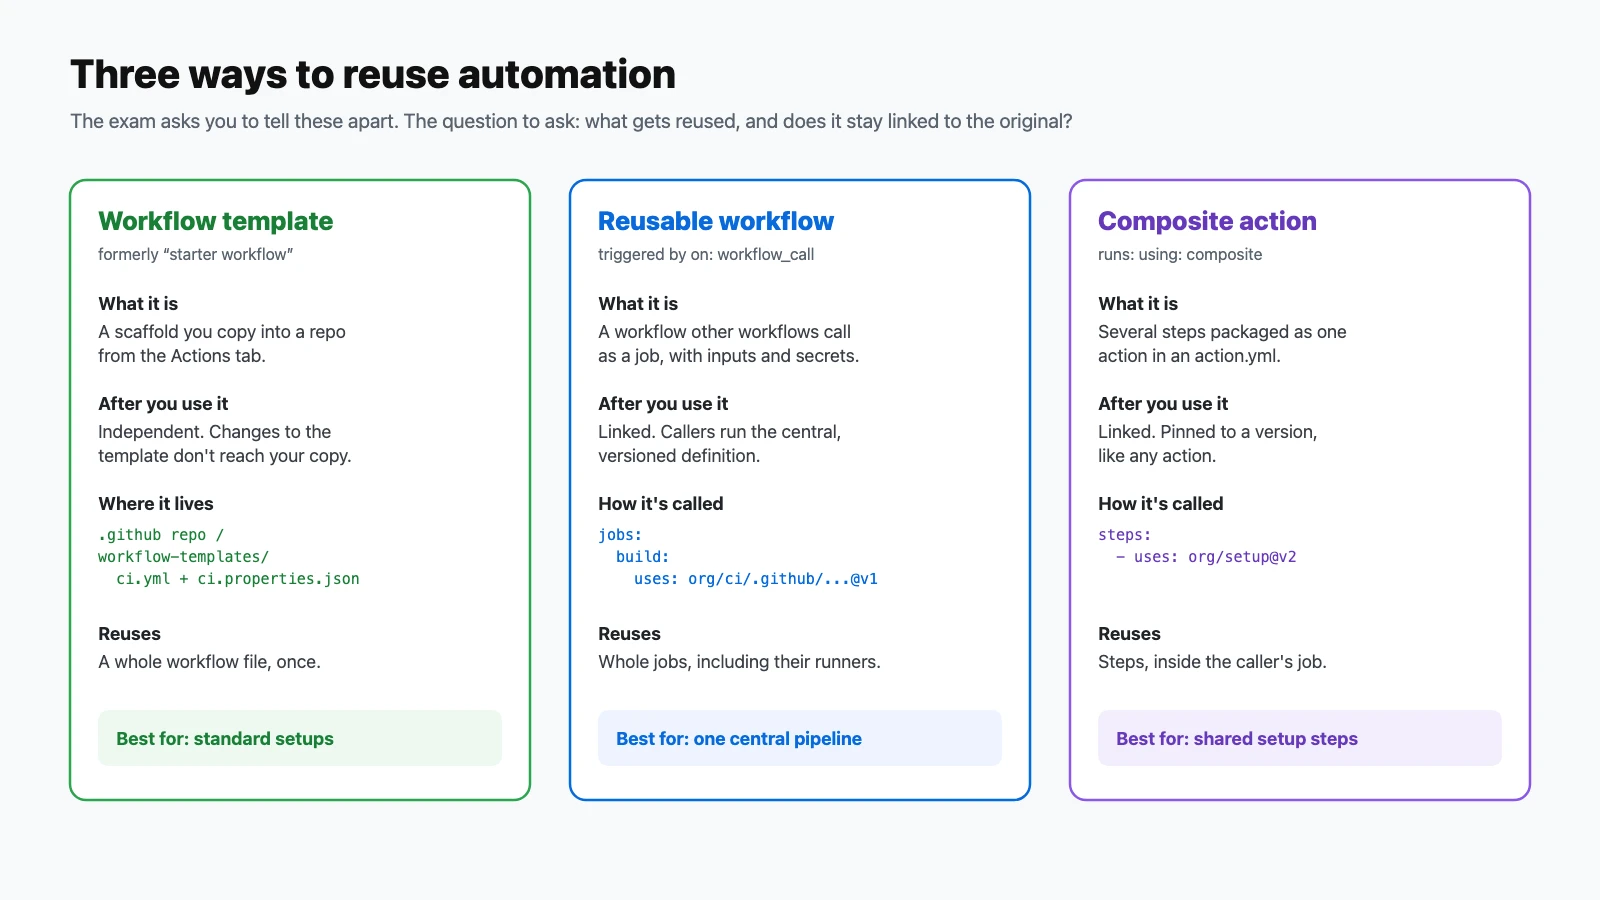
Task: Click 'How it's called' in Composite action card
Action: click(x=1161, y=504)
